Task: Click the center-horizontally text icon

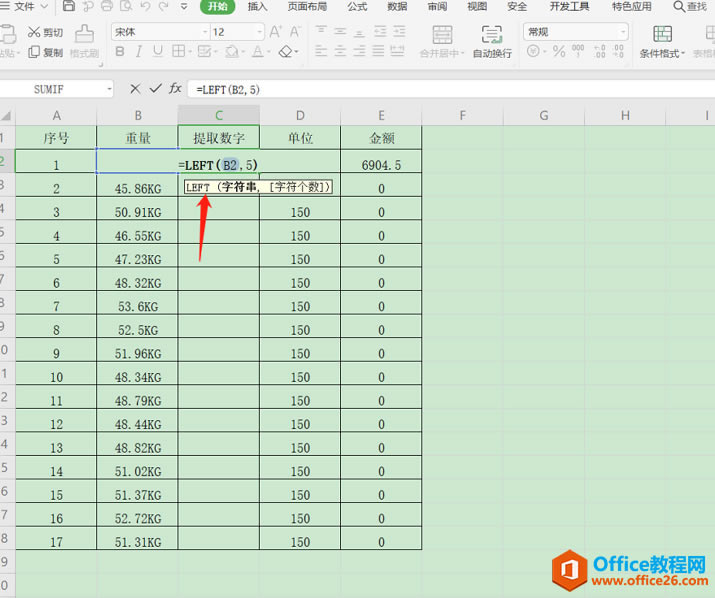Action: pyautogui.click(x=340, y=51)
